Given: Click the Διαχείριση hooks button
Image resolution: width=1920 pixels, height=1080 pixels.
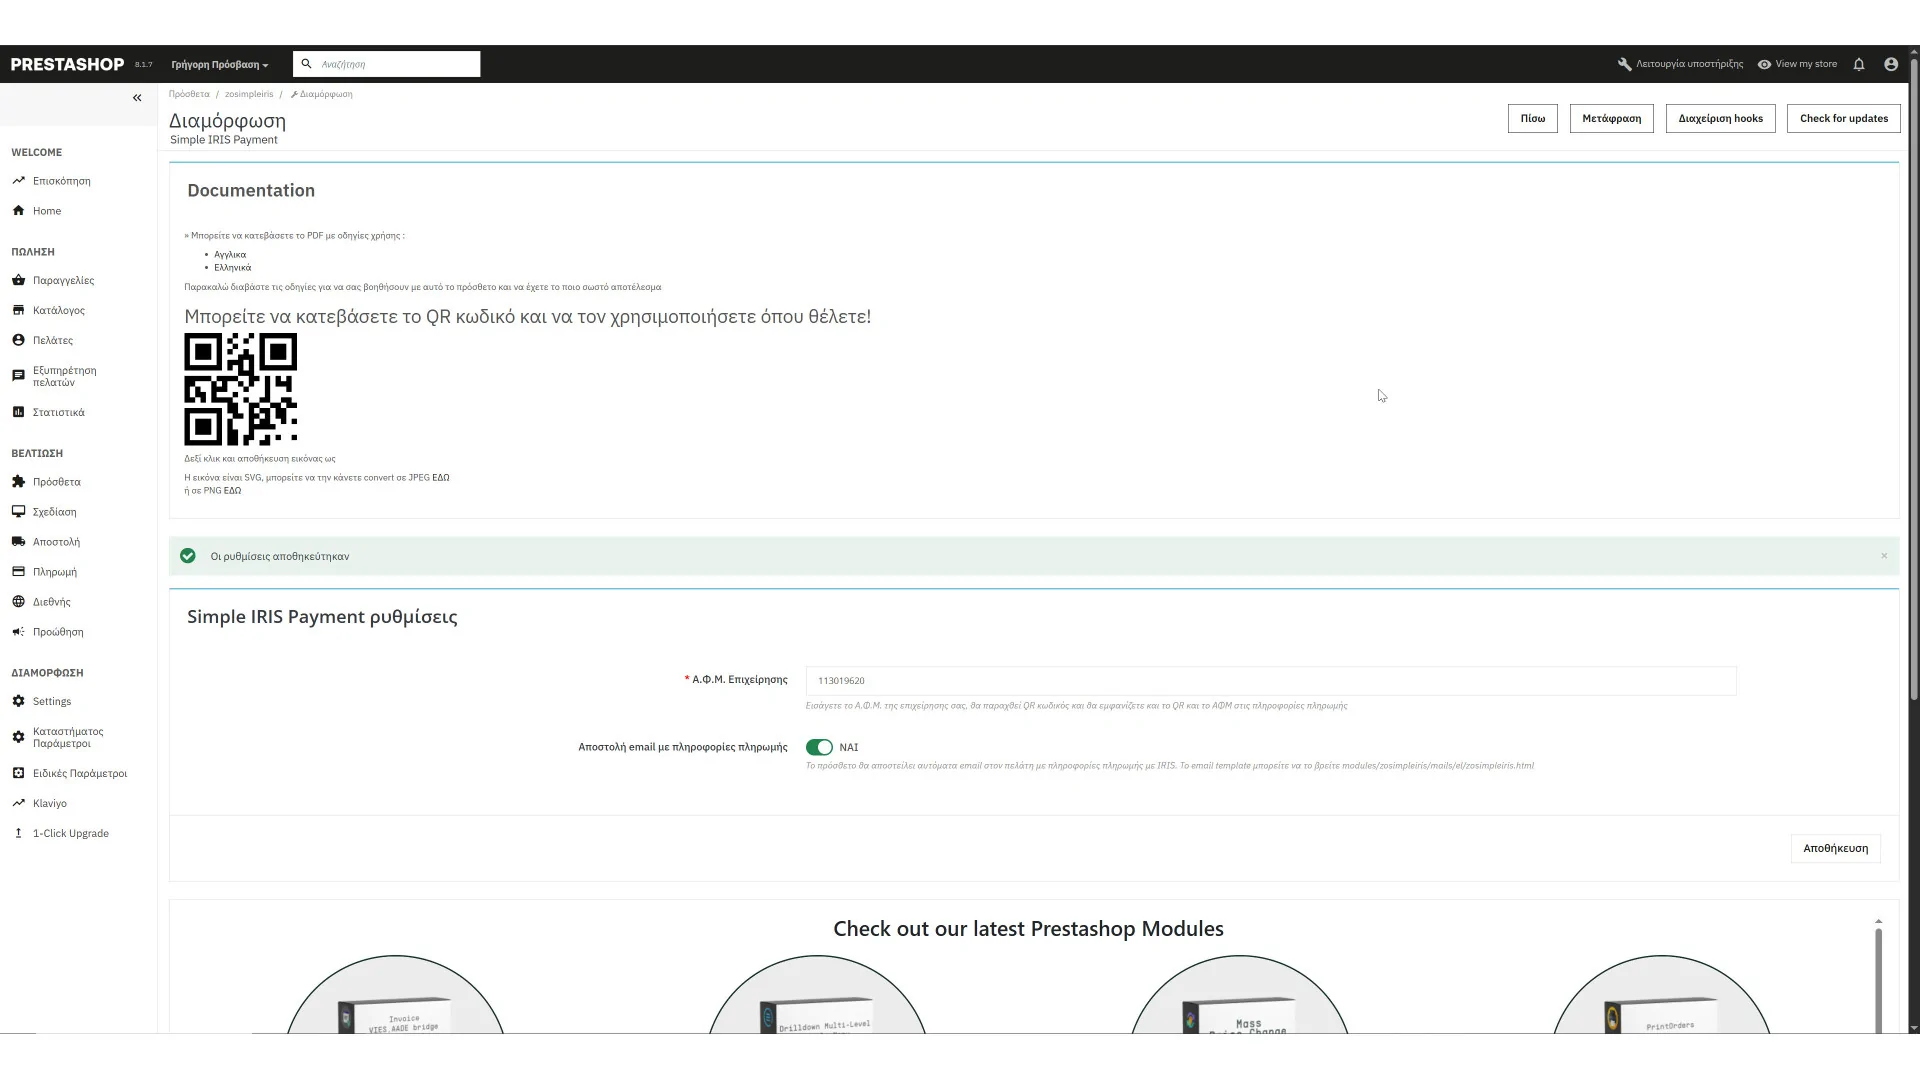Looking at the screenshot, I should tap(1720, 118).
